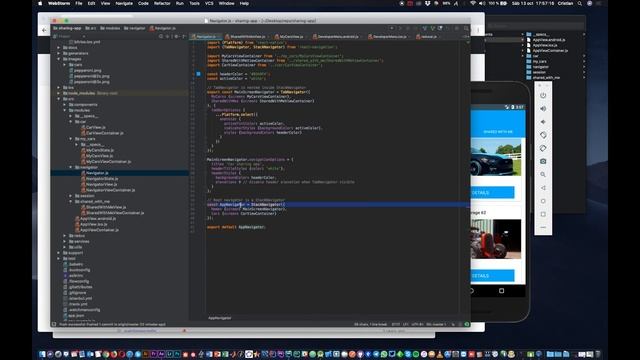640x360 pixels.
Task: Open Wi-Fi status icon in menu bar
Action: 473,3
